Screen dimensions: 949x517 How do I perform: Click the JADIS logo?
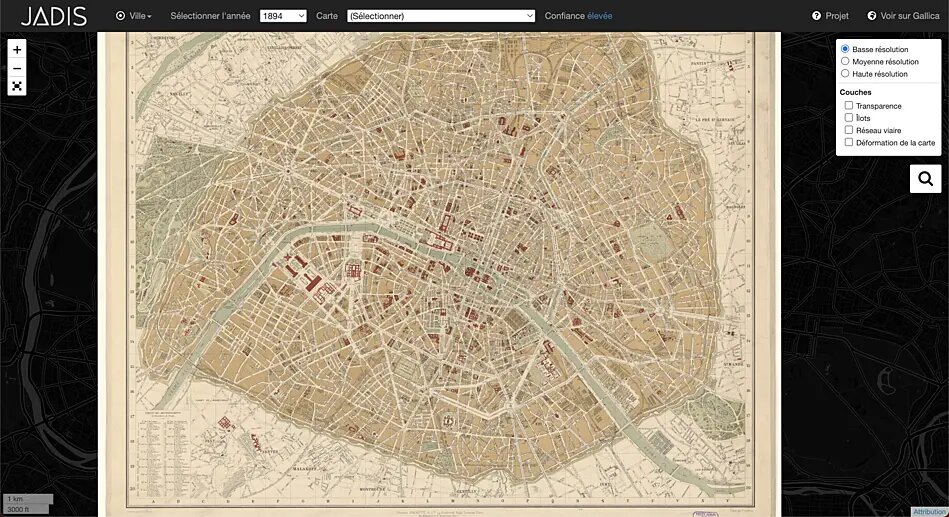point(54,16)
